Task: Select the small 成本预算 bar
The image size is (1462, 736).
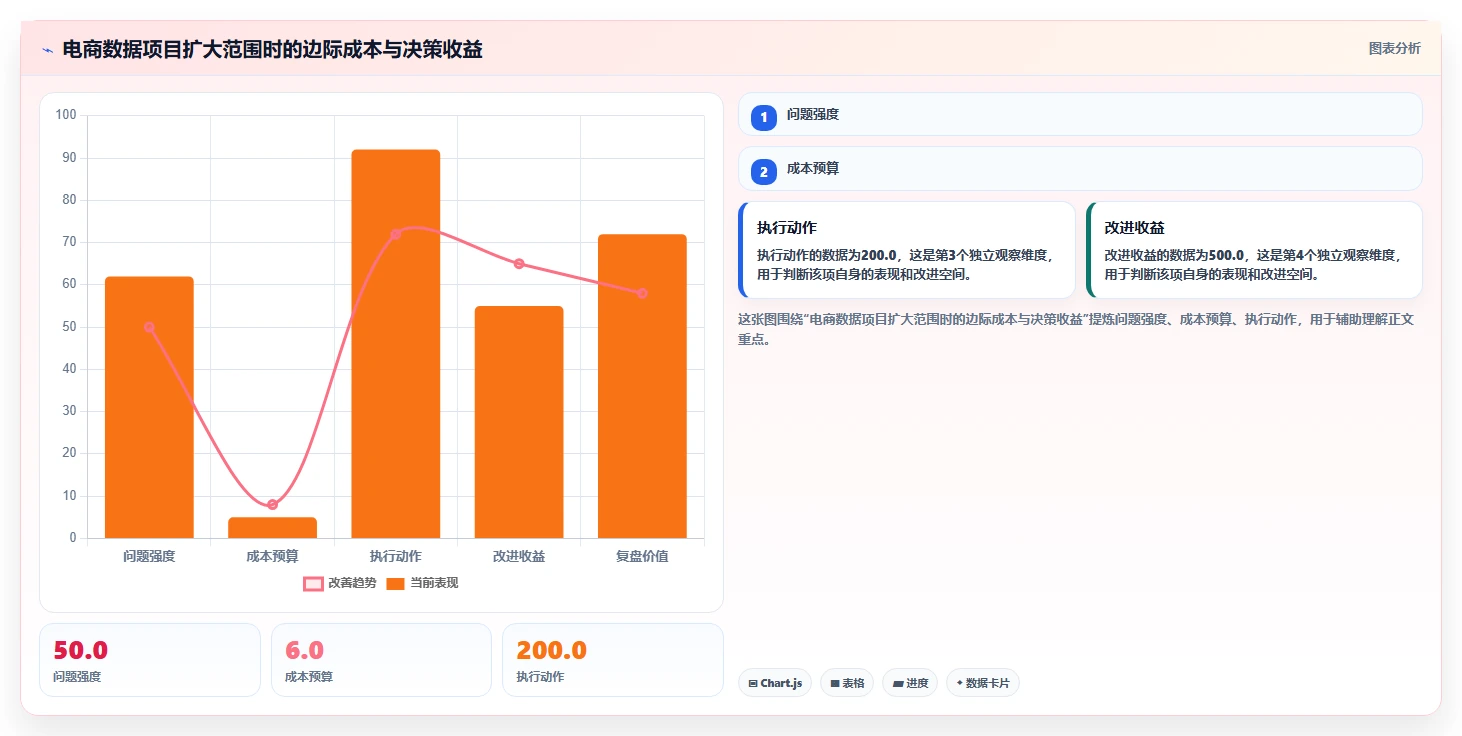Action: 272,527
